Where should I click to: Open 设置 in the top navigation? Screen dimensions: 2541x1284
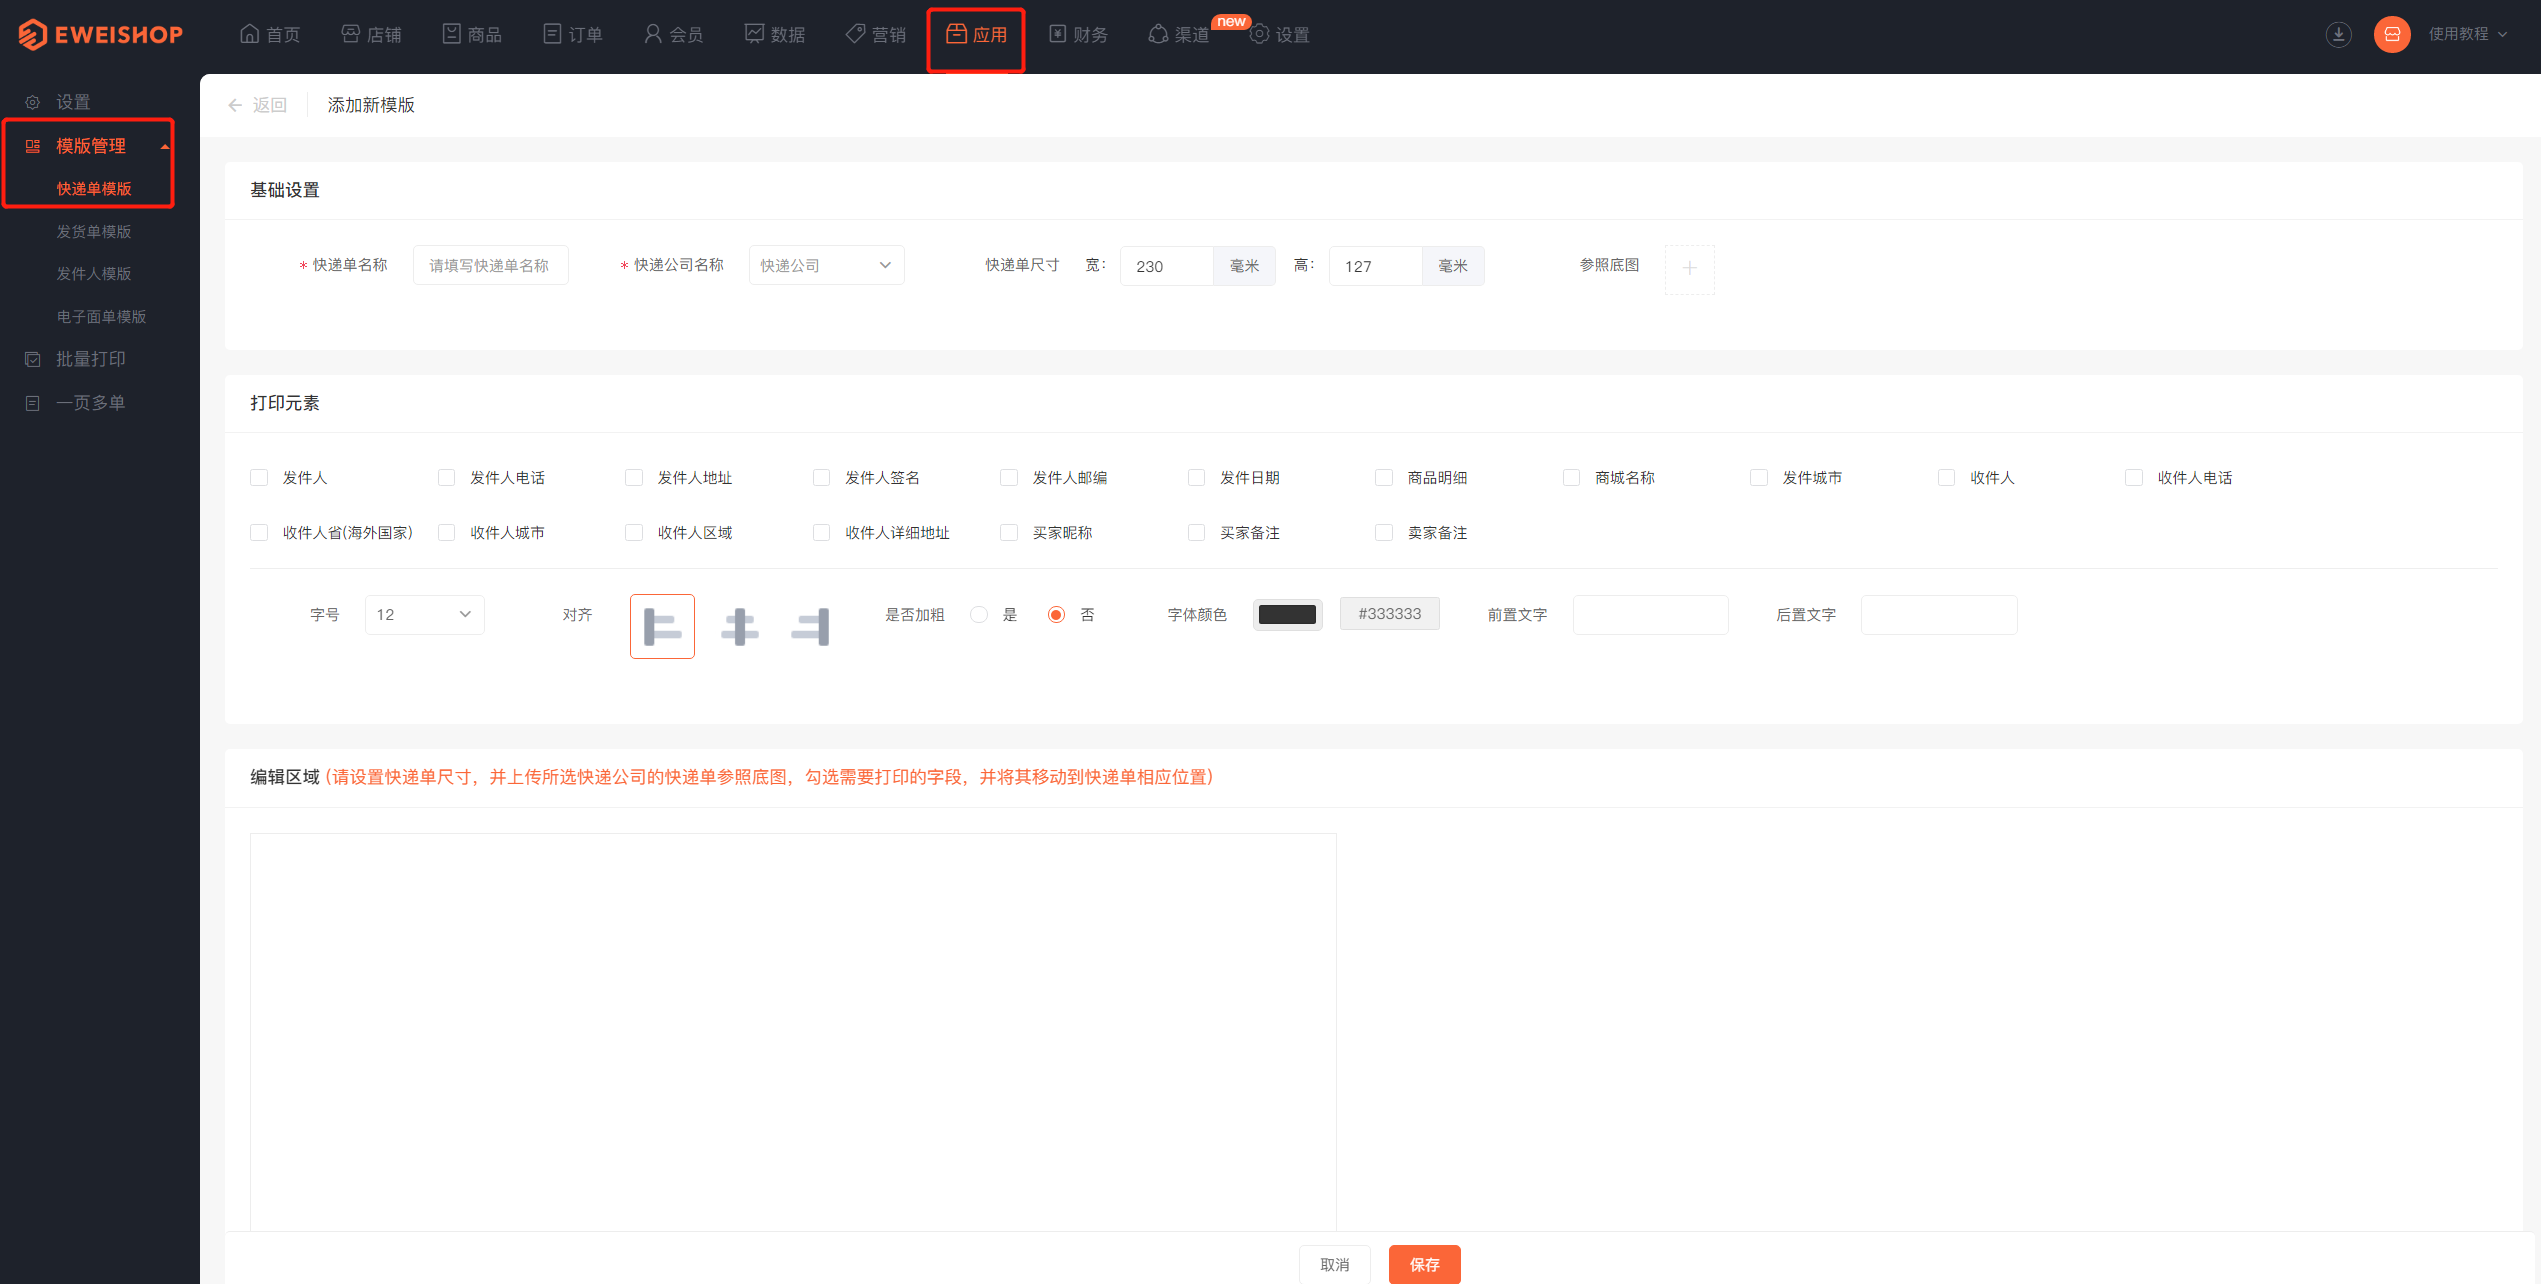pyautogui.click(x=1280, y=34)
